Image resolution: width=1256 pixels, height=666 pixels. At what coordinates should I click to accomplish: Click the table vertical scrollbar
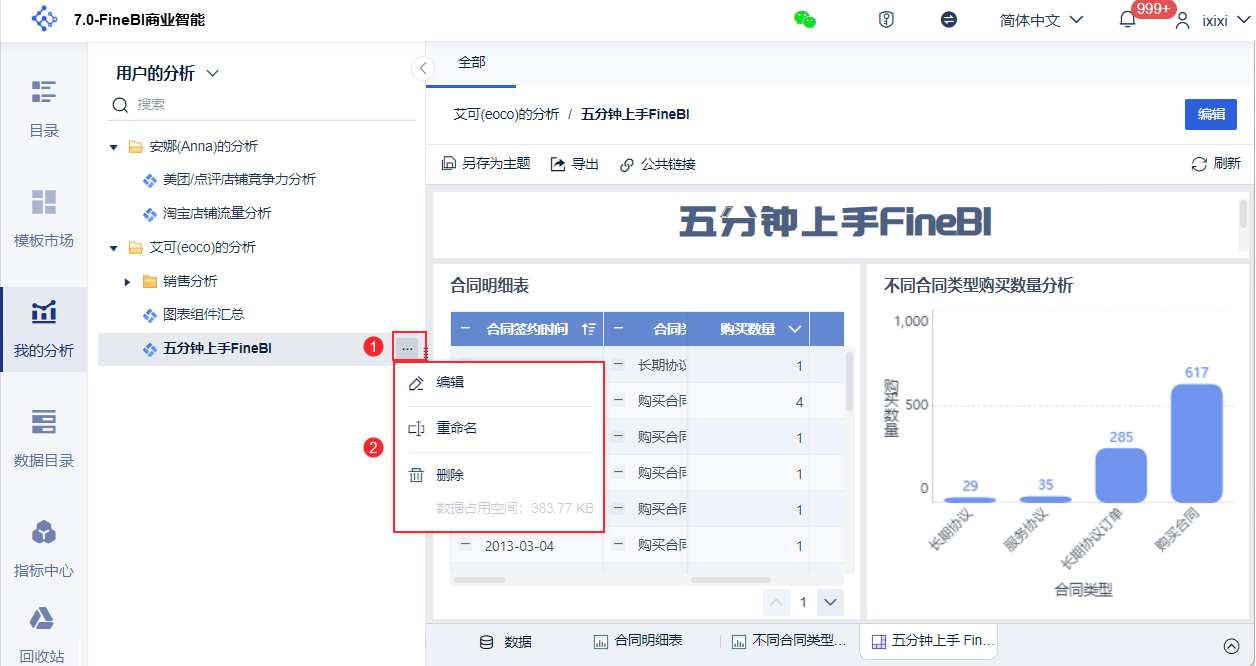(850, 381)
